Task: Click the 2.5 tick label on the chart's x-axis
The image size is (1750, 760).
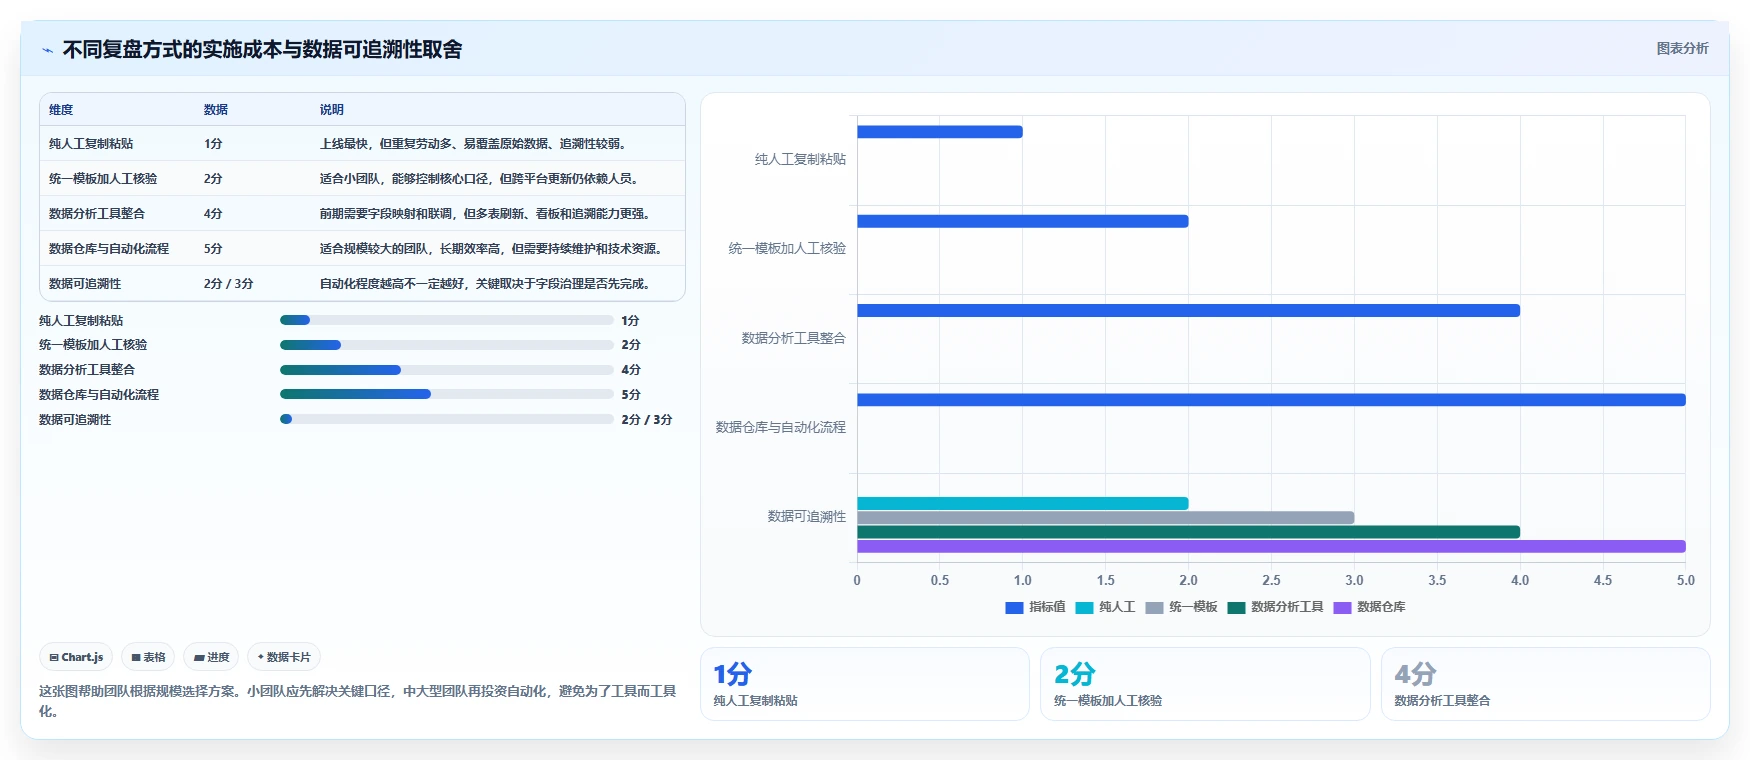Action: click(1271, 580)
